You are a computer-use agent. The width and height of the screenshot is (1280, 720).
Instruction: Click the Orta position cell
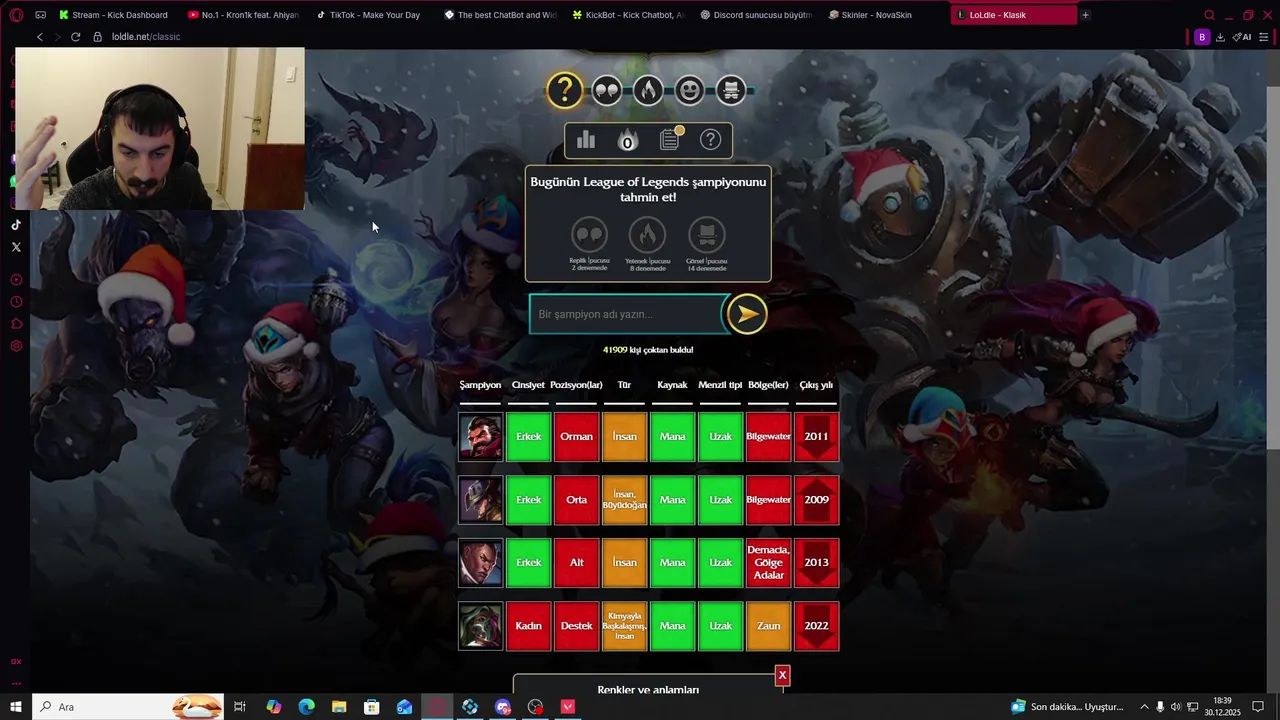(x=576, y=500)
